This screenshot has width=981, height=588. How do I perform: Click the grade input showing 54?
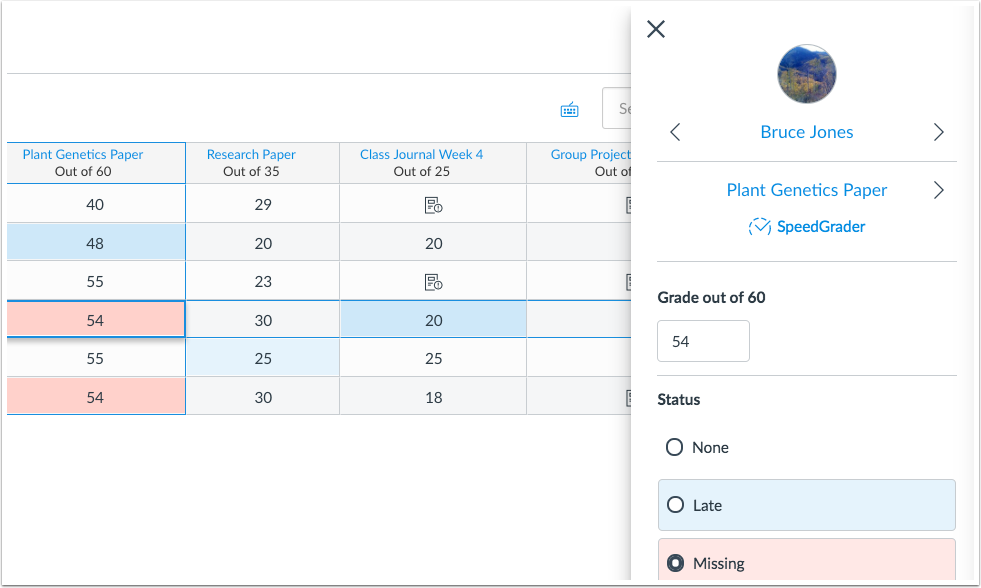(703, 341)
